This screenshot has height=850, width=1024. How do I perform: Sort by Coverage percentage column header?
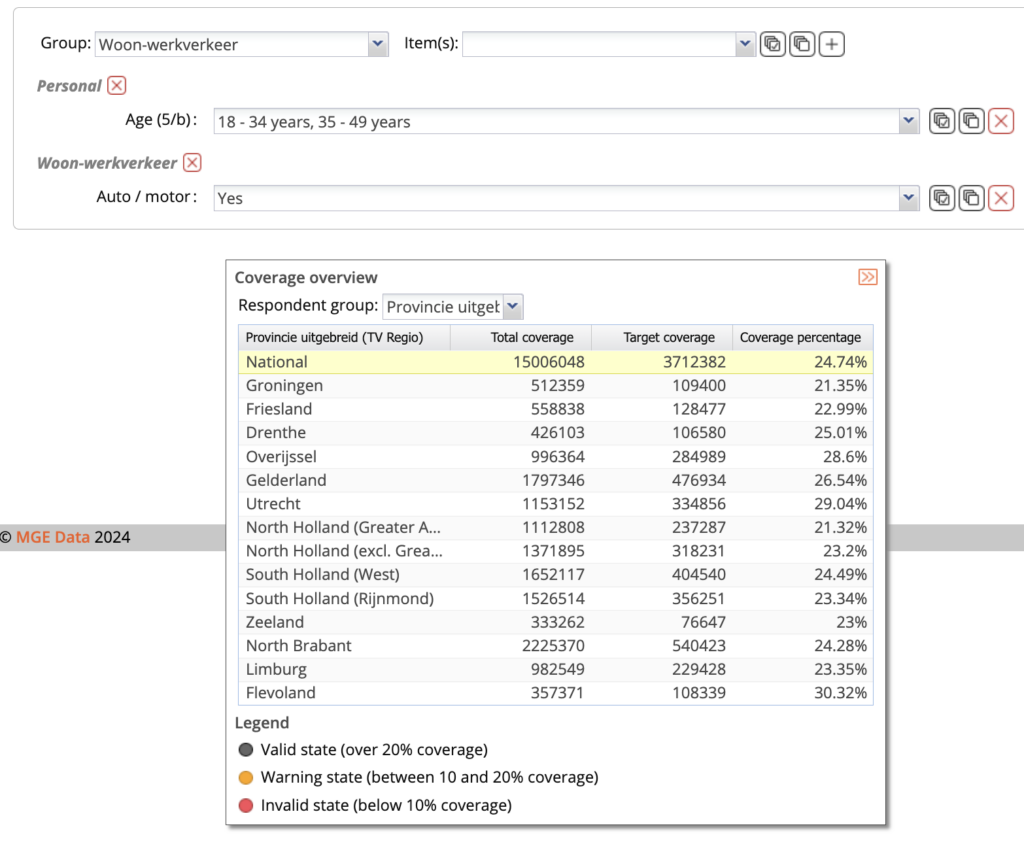[x=800, y=338]
